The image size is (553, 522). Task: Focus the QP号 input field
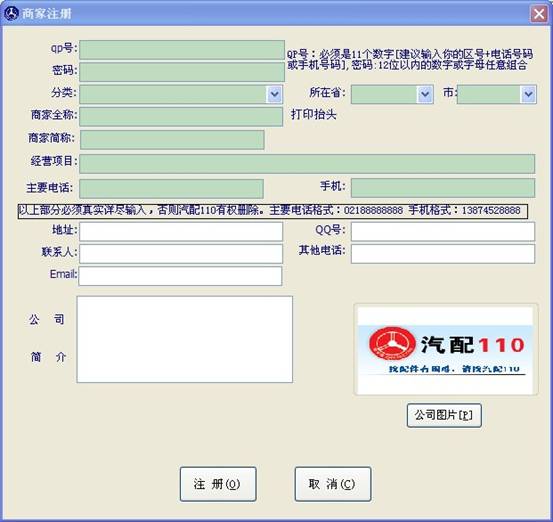point(182,50)
